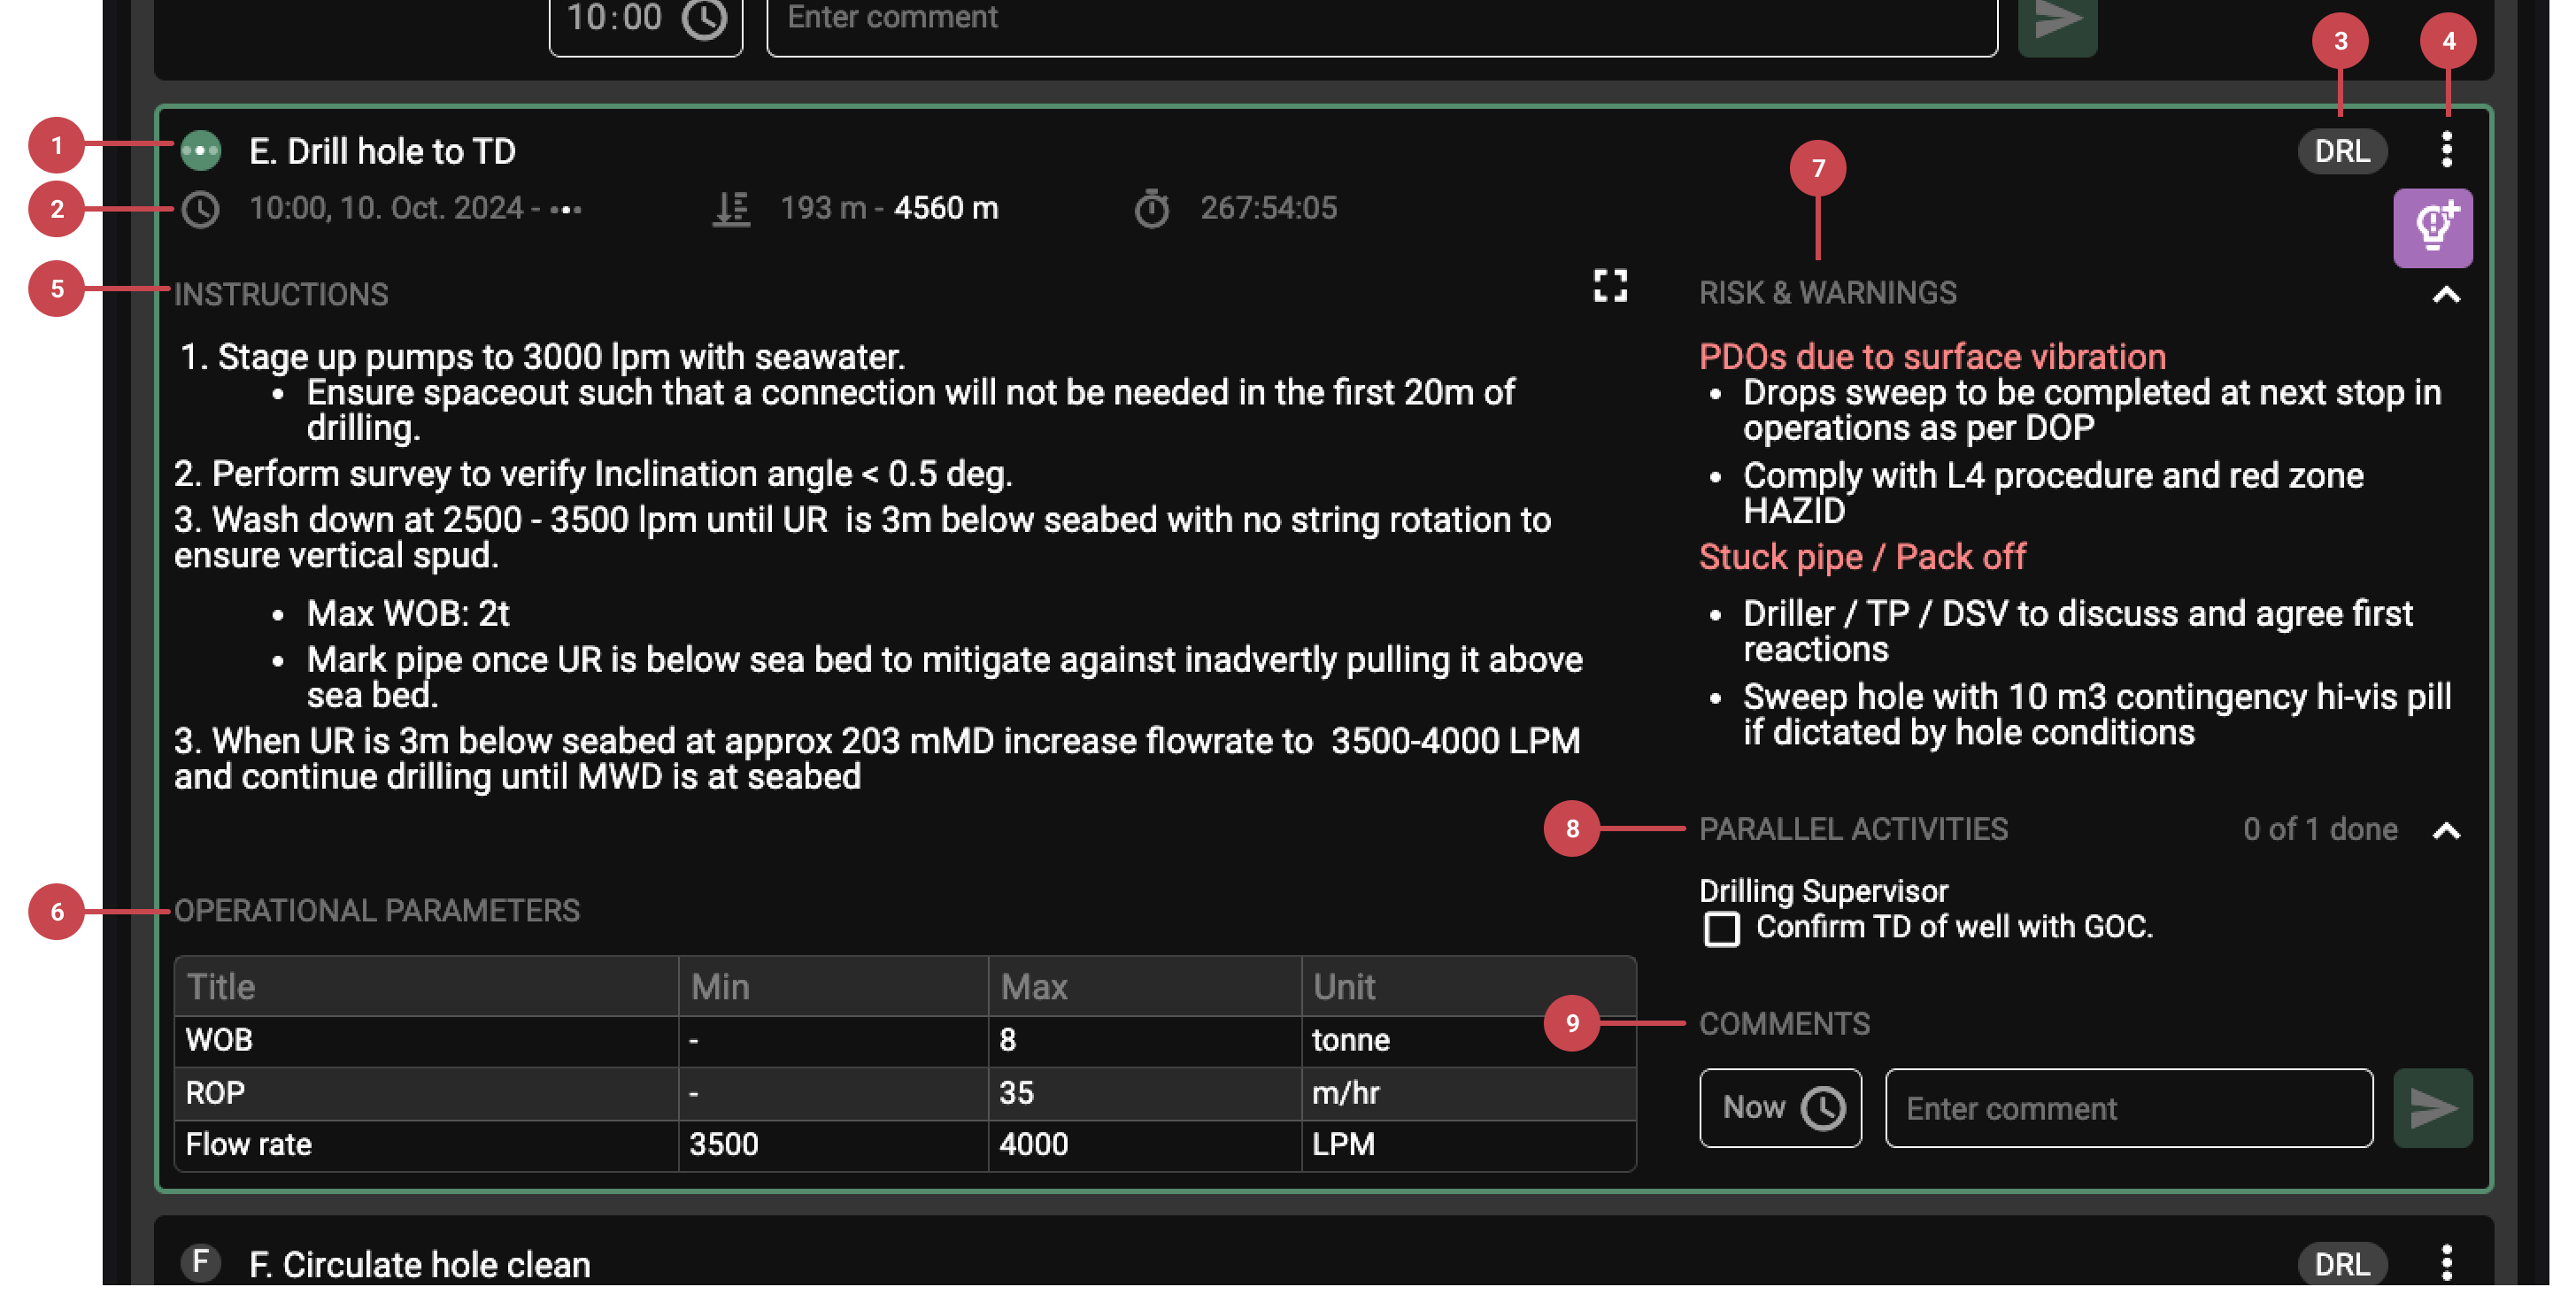Check Confirm TD of well with GOC
Viewport: 2576px width, 1310px height.
[1721, 928]
